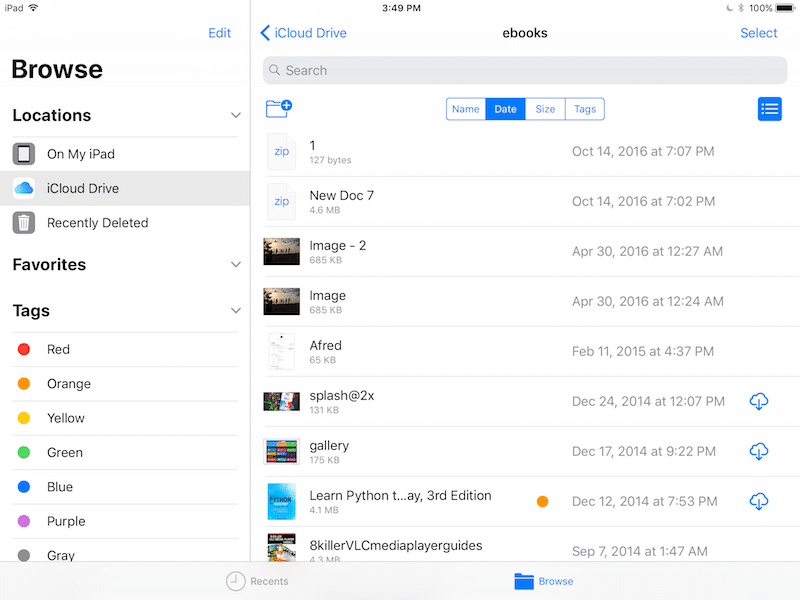
Task: Tap the Edit button in sidebar
Action: pyautogui.click(x=219, y=33)
